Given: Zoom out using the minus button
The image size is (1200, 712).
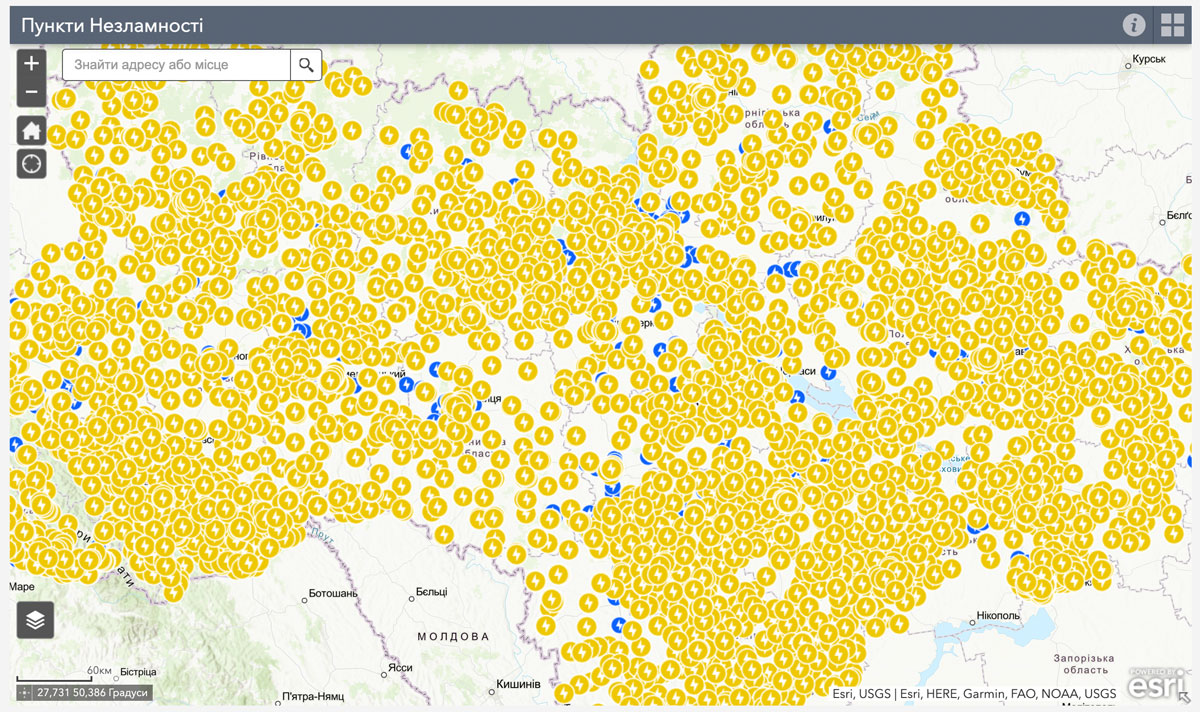Looking at the screenshot, I should (31, 91).
